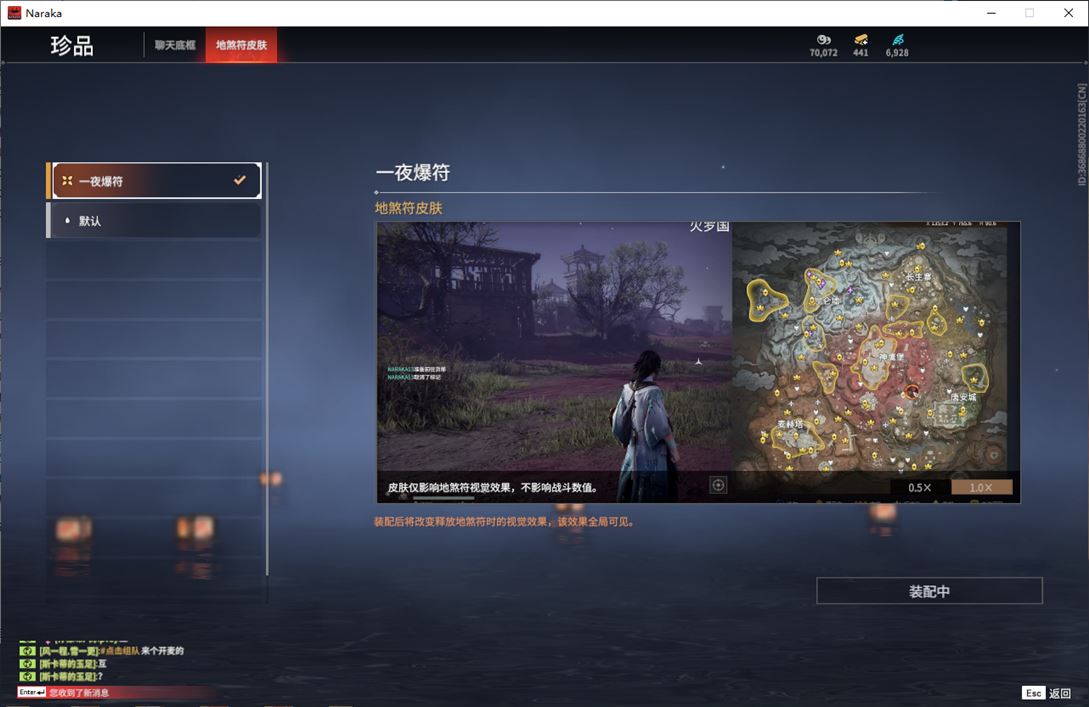Click the 6,928 currency amount
The height and width of the screenshot is (707, 1089).
(x=897, y=53)
